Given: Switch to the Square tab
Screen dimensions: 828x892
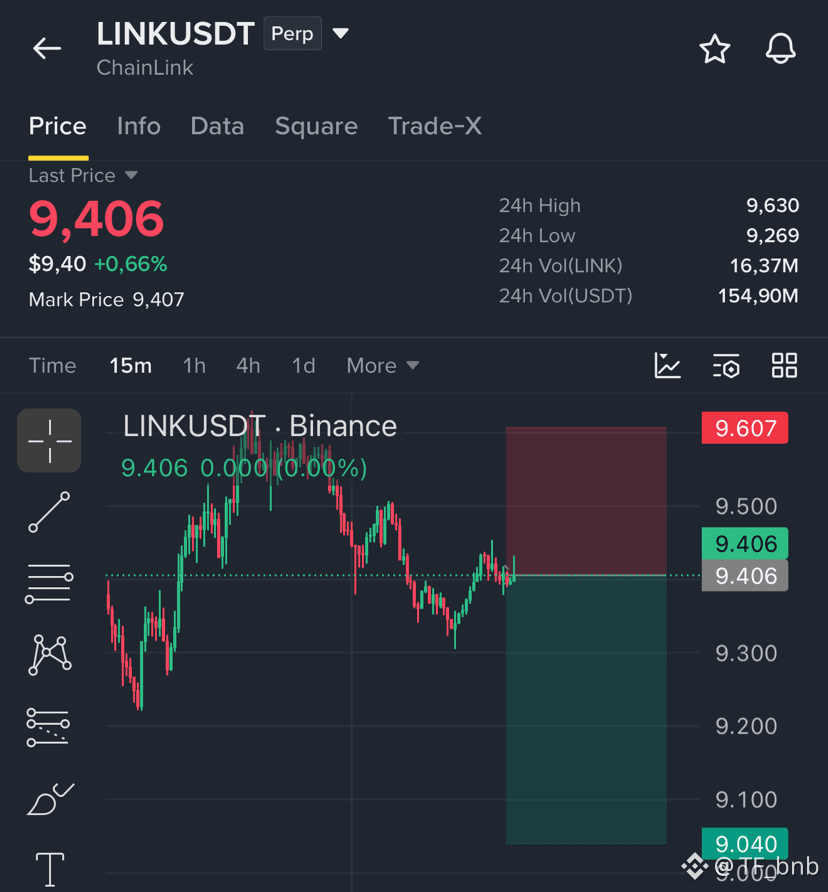Looking at the screenshot, I should point(316,126).
